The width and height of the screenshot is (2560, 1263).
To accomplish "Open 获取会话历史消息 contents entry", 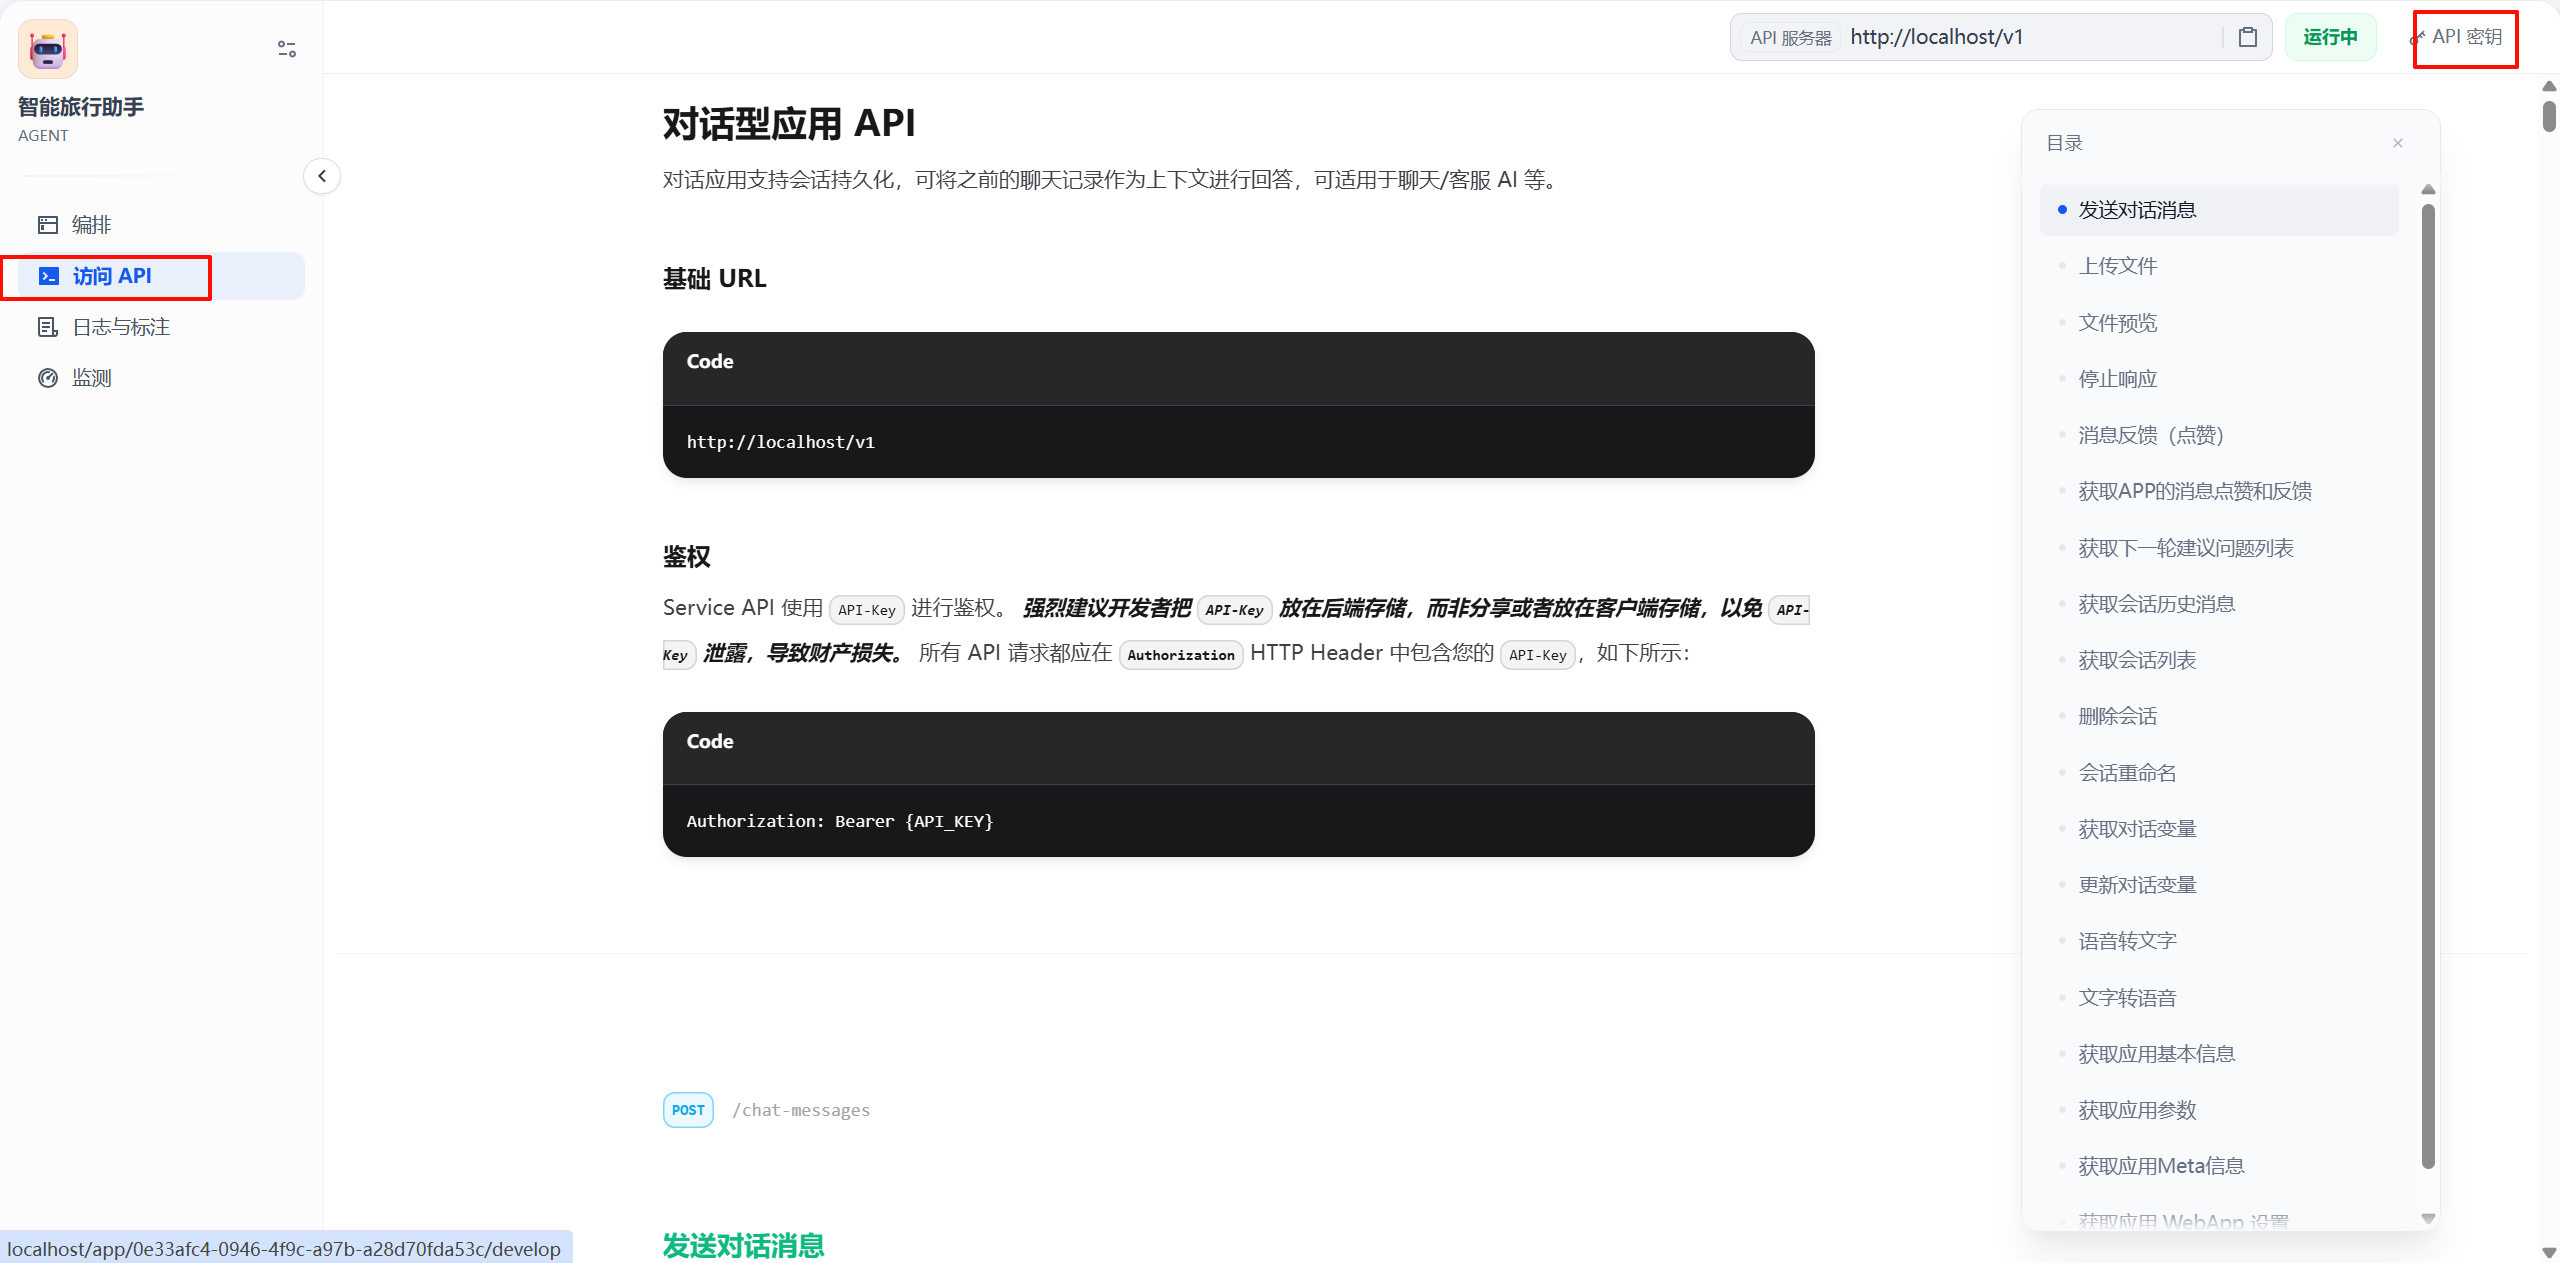I will point(2156,604).
